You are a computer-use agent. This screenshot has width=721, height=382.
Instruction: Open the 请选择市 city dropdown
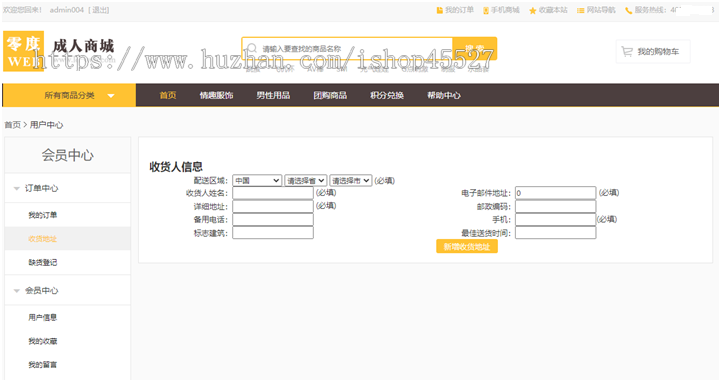[350, 181]
